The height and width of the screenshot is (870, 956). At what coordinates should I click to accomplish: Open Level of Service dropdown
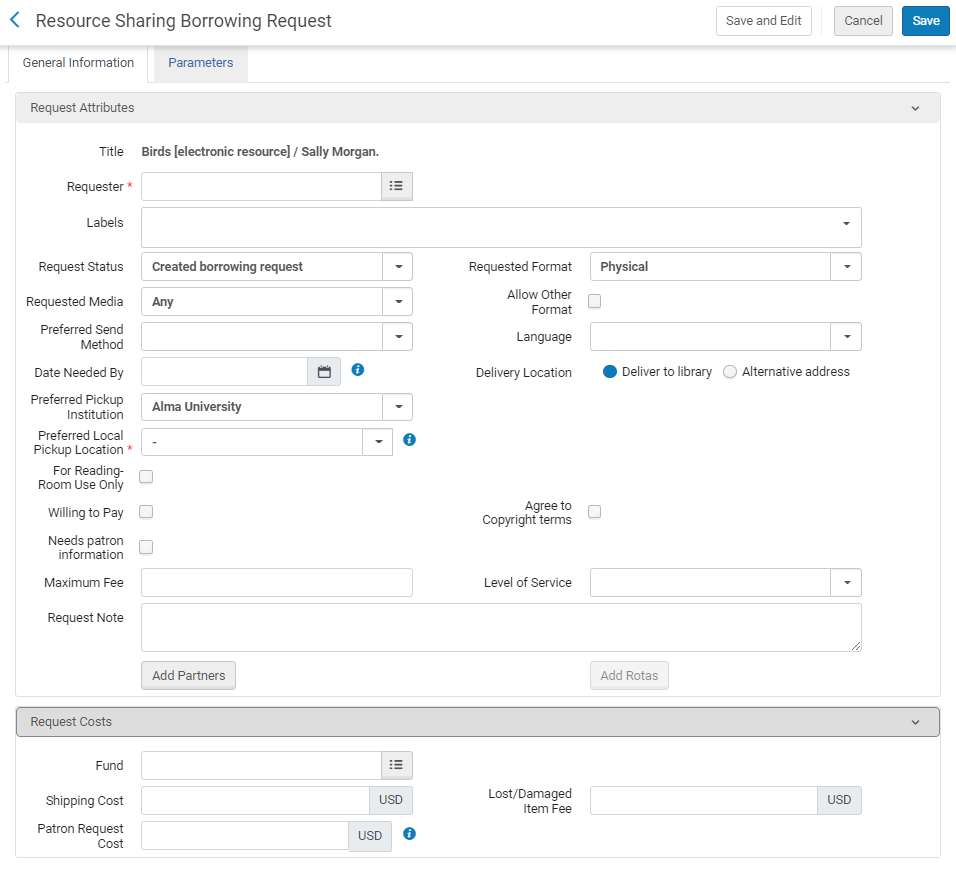(847, 582)
